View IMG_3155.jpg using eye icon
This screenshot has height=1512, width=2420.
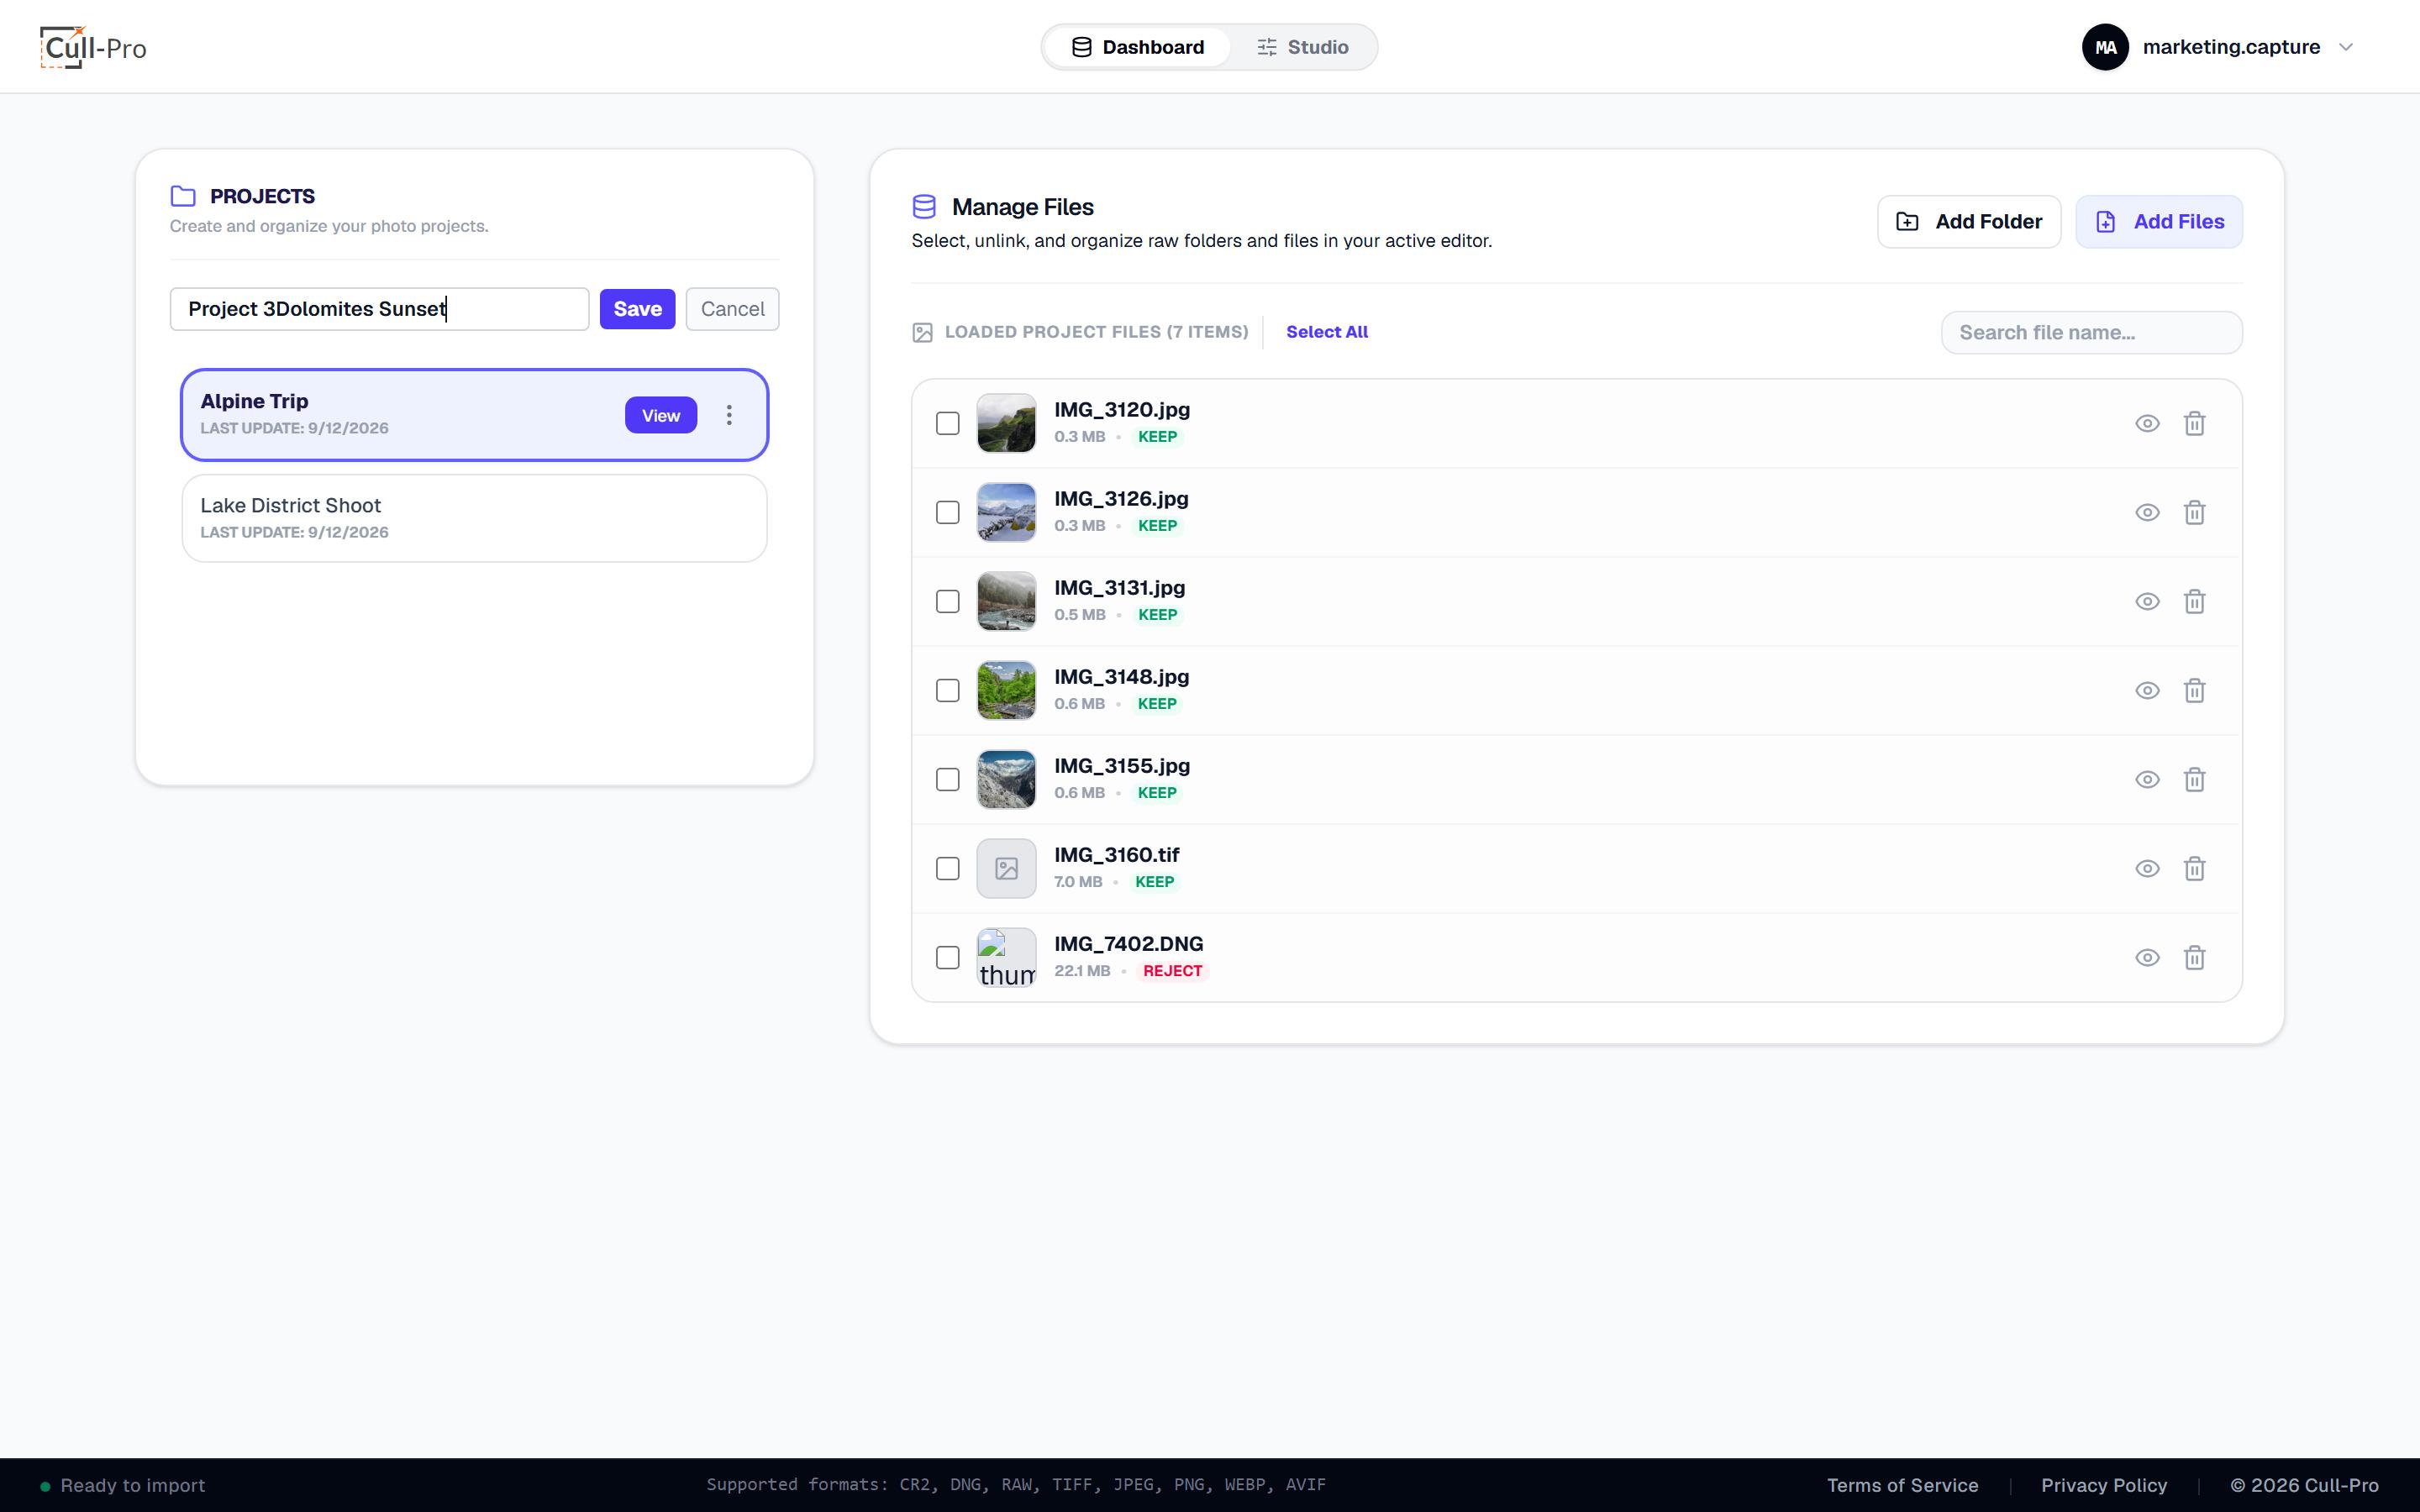click(x=2147, y=779)
